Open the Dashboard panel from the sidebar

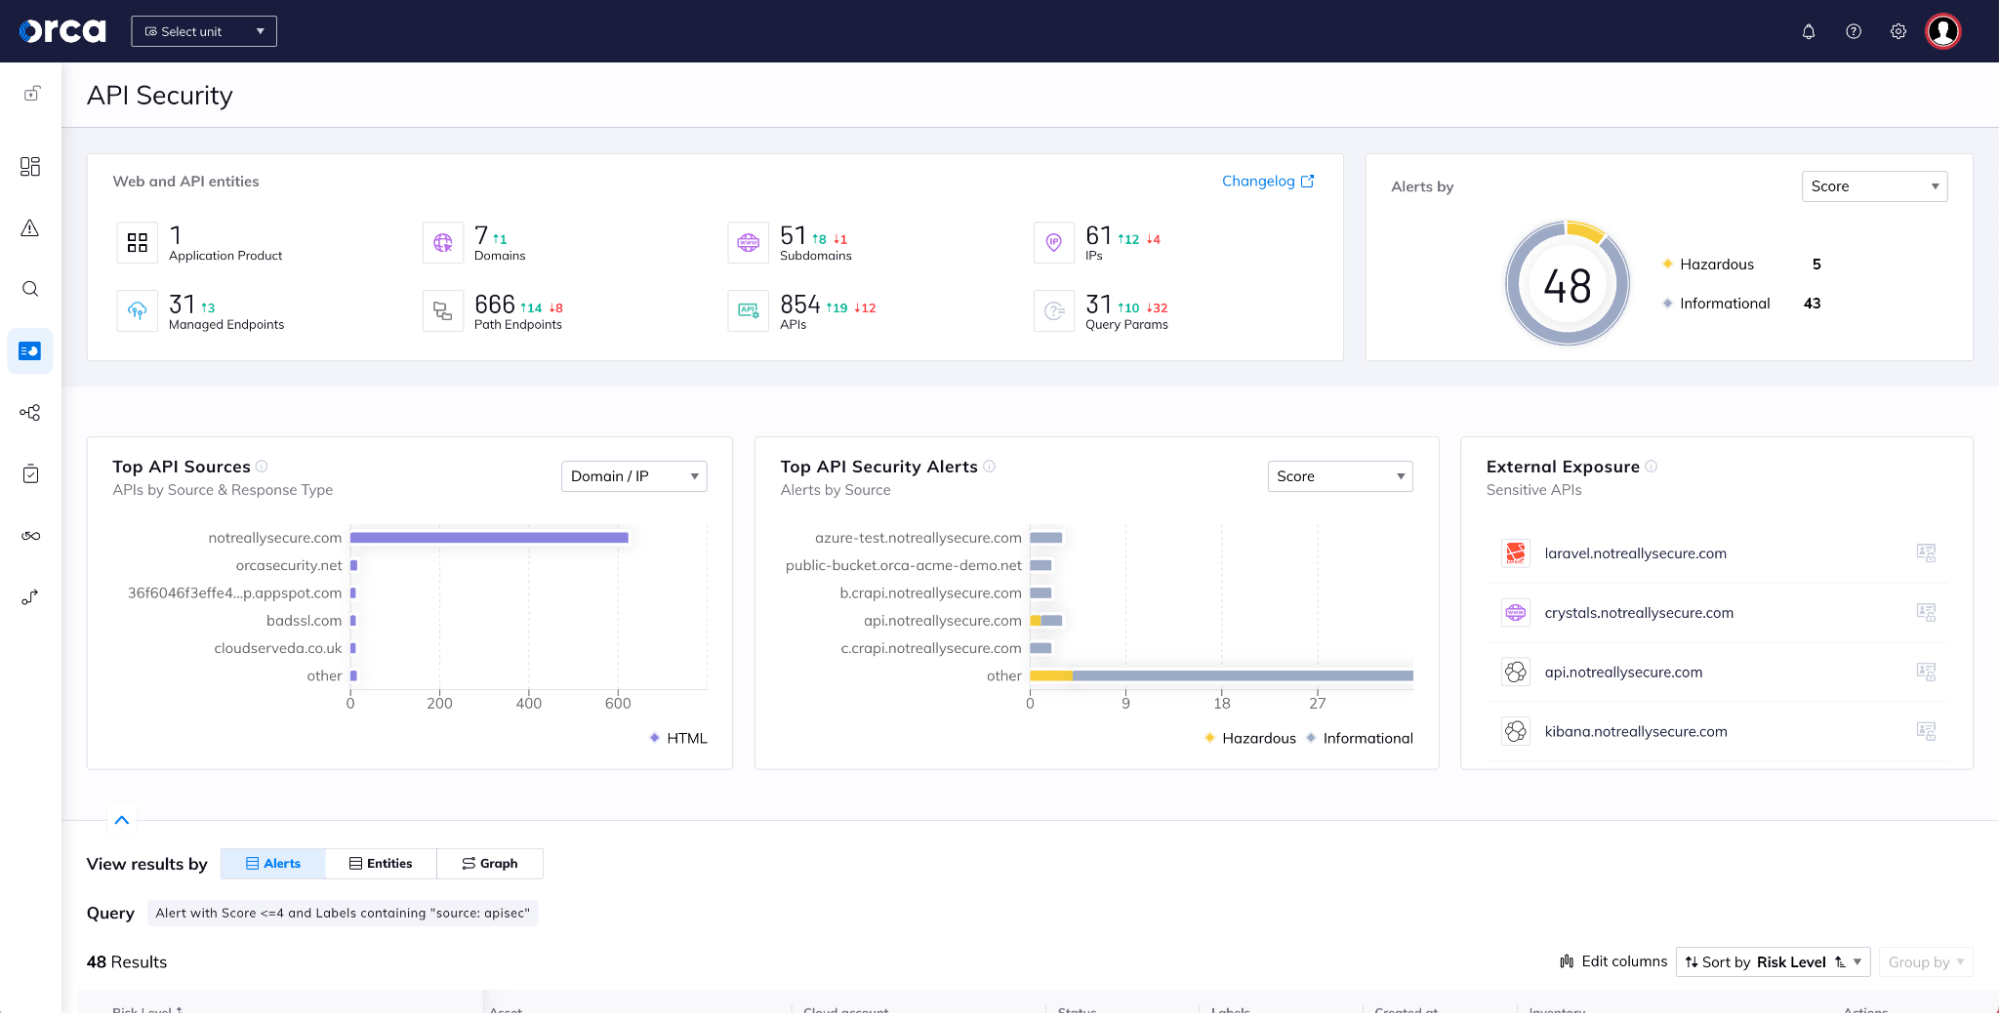point(30,166)
